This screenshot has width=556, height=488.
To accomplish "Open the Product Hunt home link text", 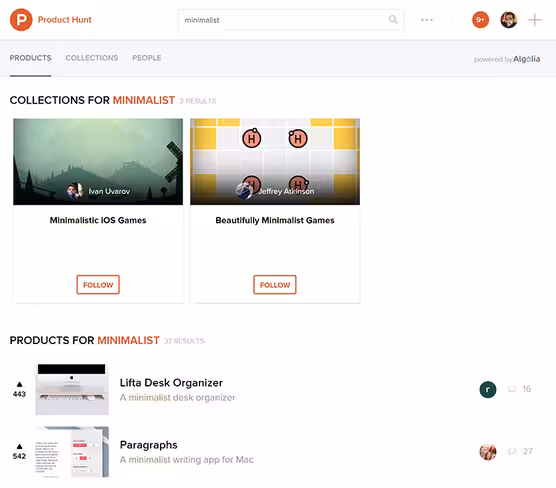I will tap(65, 20).
